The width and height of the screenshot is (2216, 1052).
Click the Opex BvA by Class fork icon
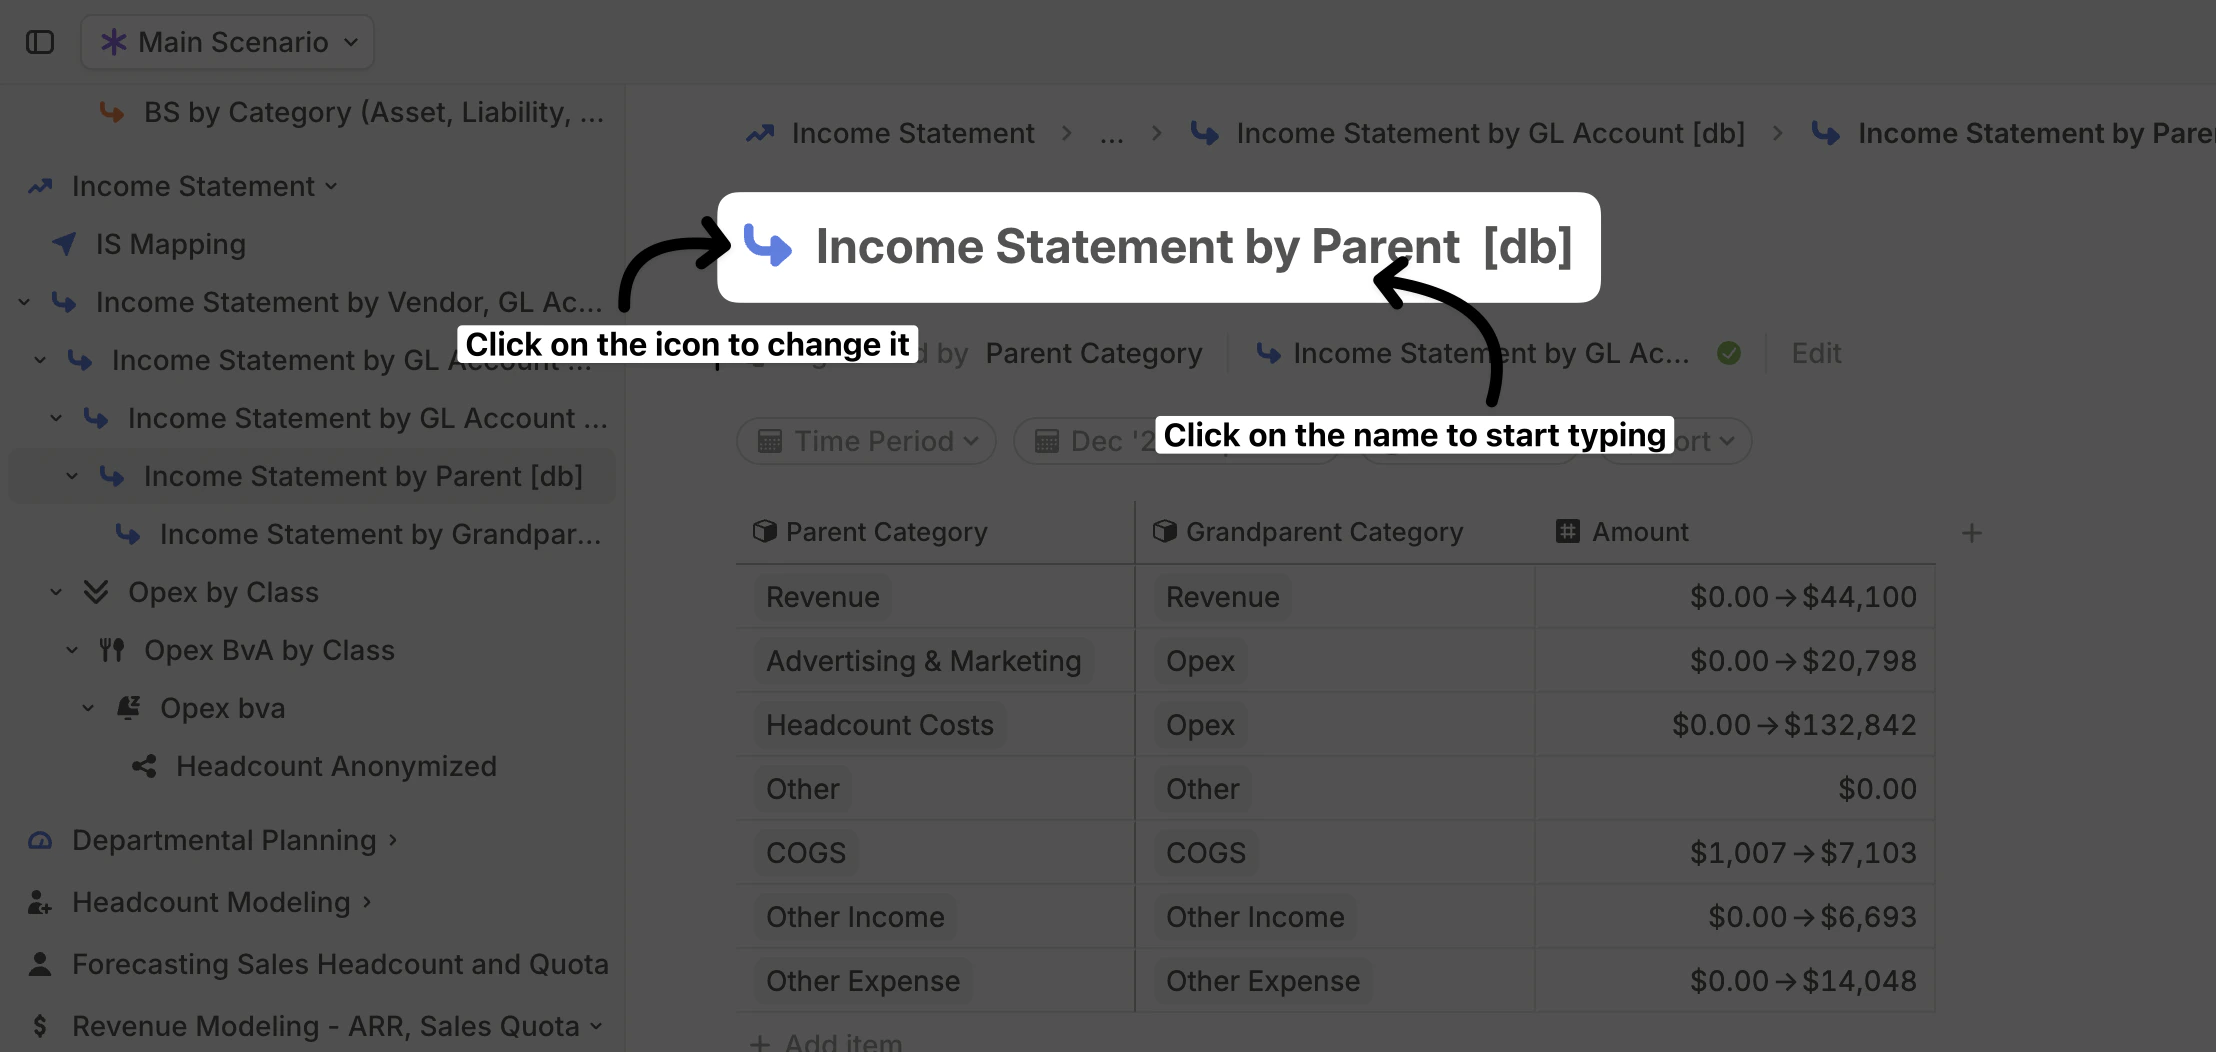112,650
